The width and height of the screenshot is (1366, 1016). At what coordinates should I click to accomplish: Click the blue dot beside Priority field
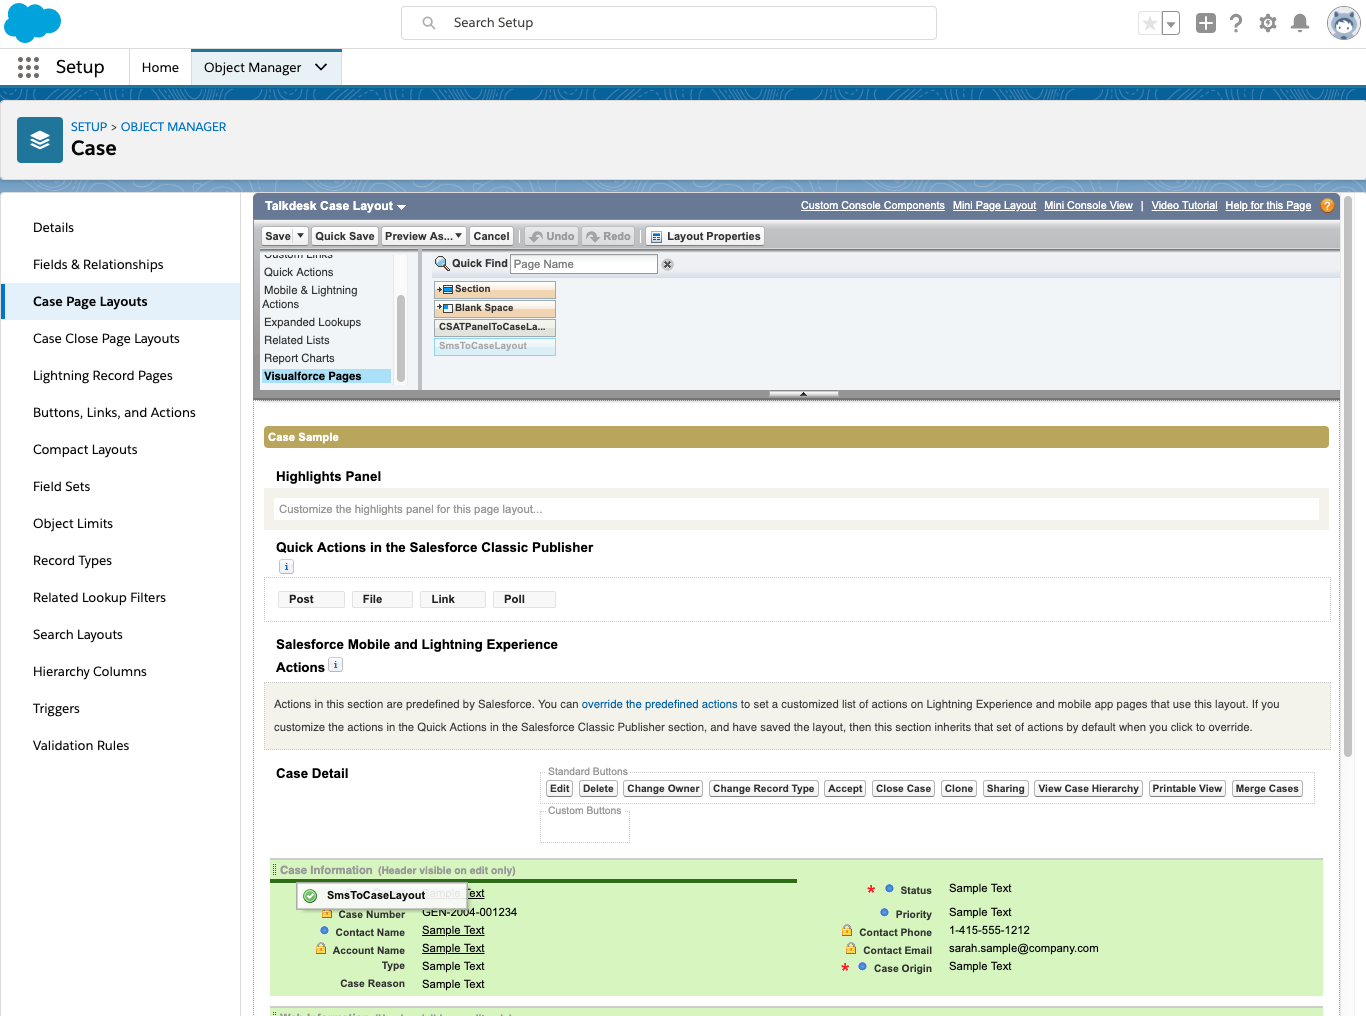(x=885, y=912)
